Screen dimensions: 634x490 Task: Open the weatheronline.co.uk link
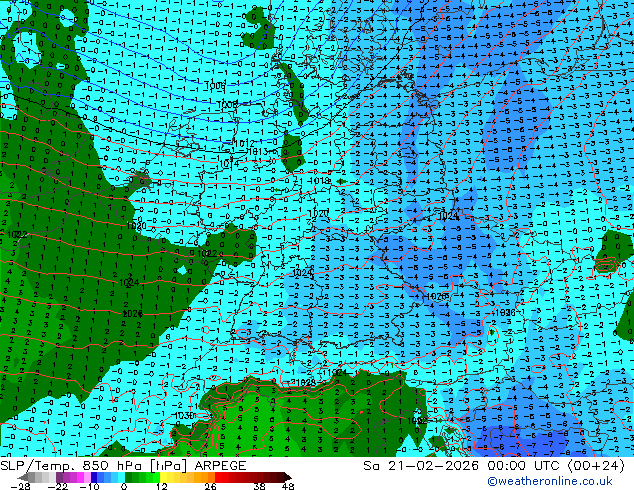point(550,481)
